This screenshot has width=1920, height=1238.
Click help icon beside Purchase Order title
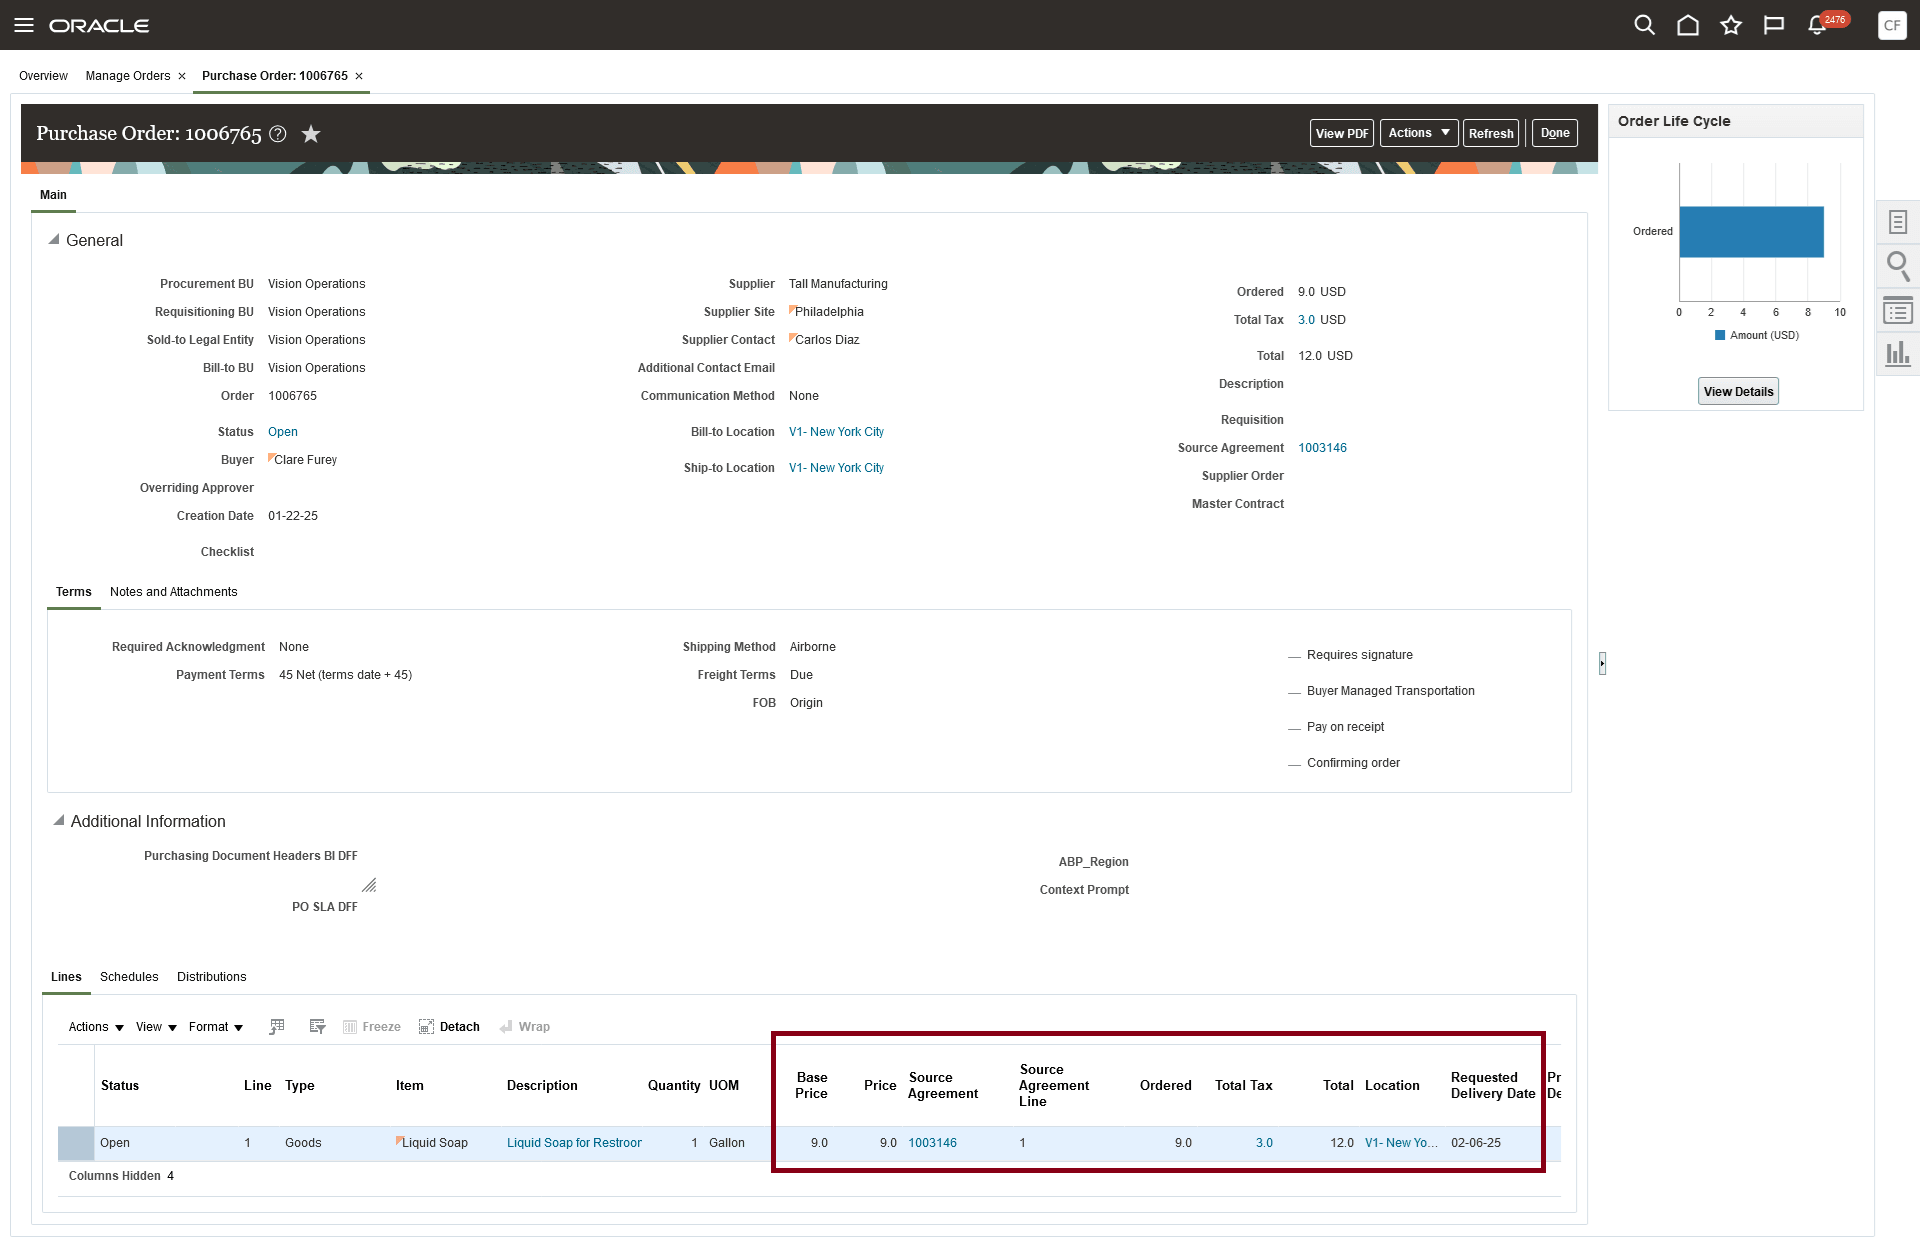279,134
